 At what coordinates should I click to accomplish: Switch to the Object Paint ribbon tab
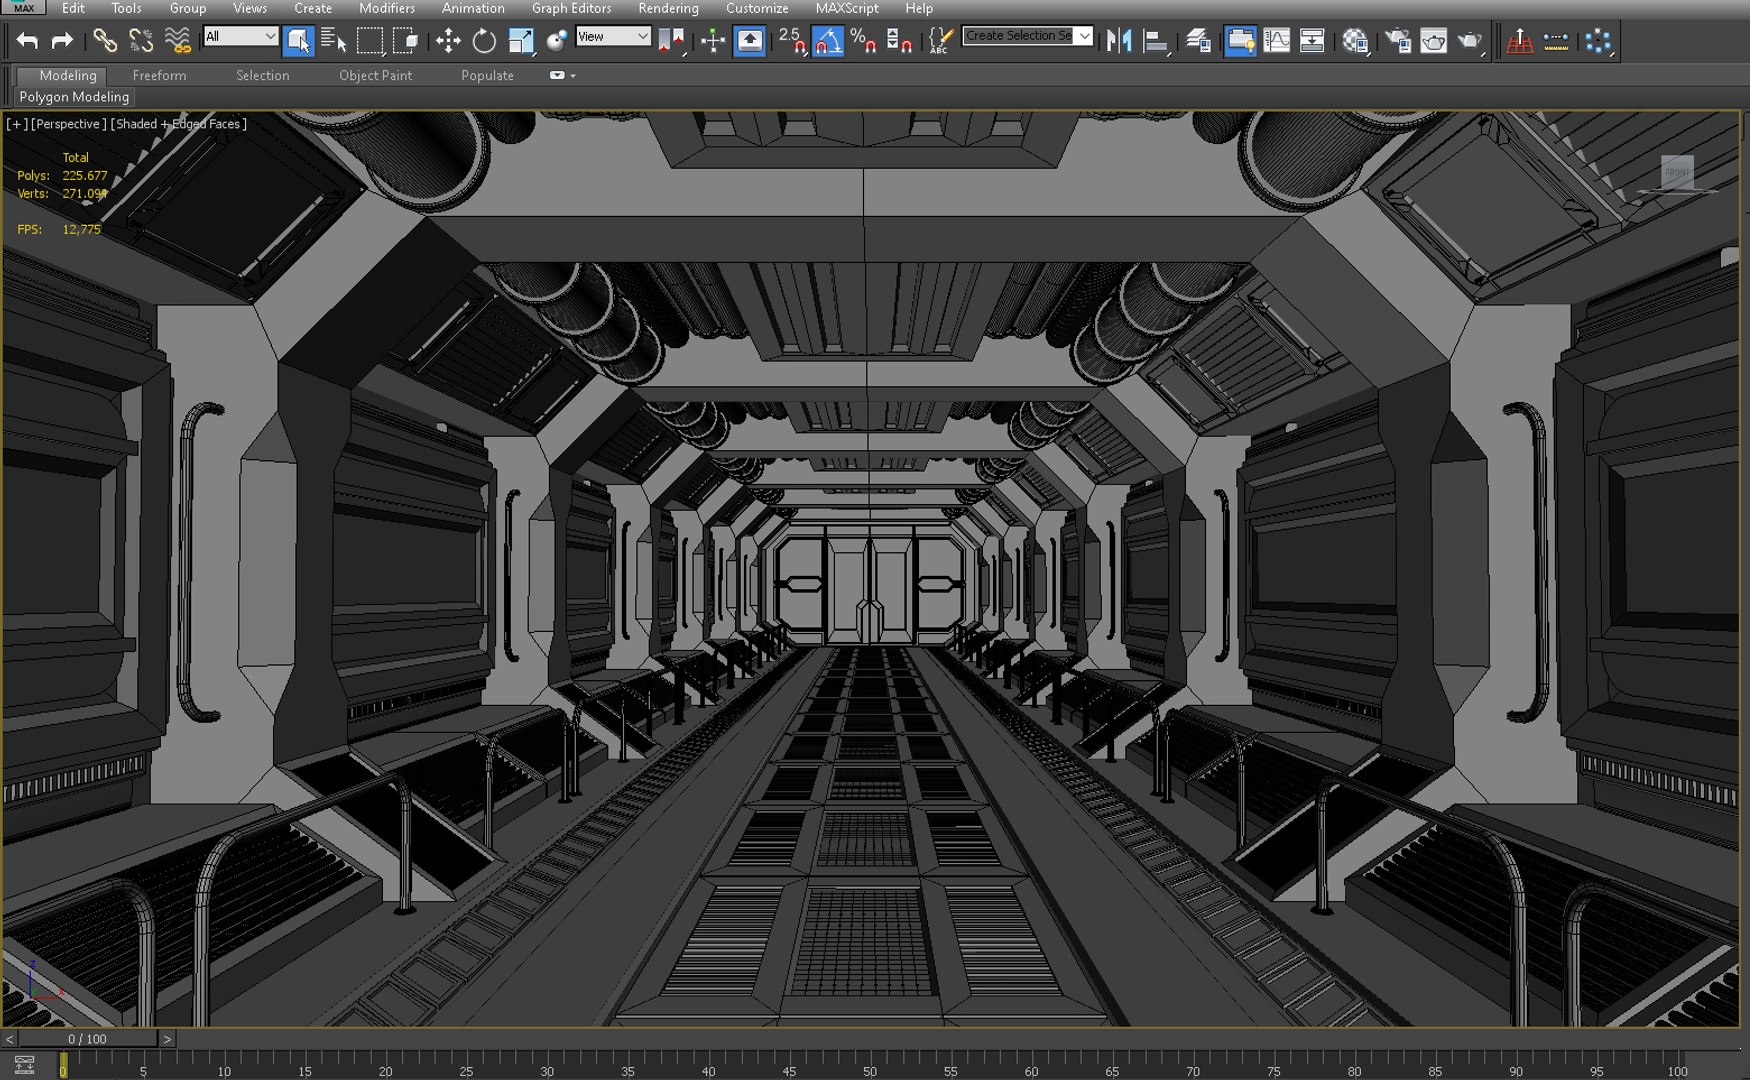point(375,75)
